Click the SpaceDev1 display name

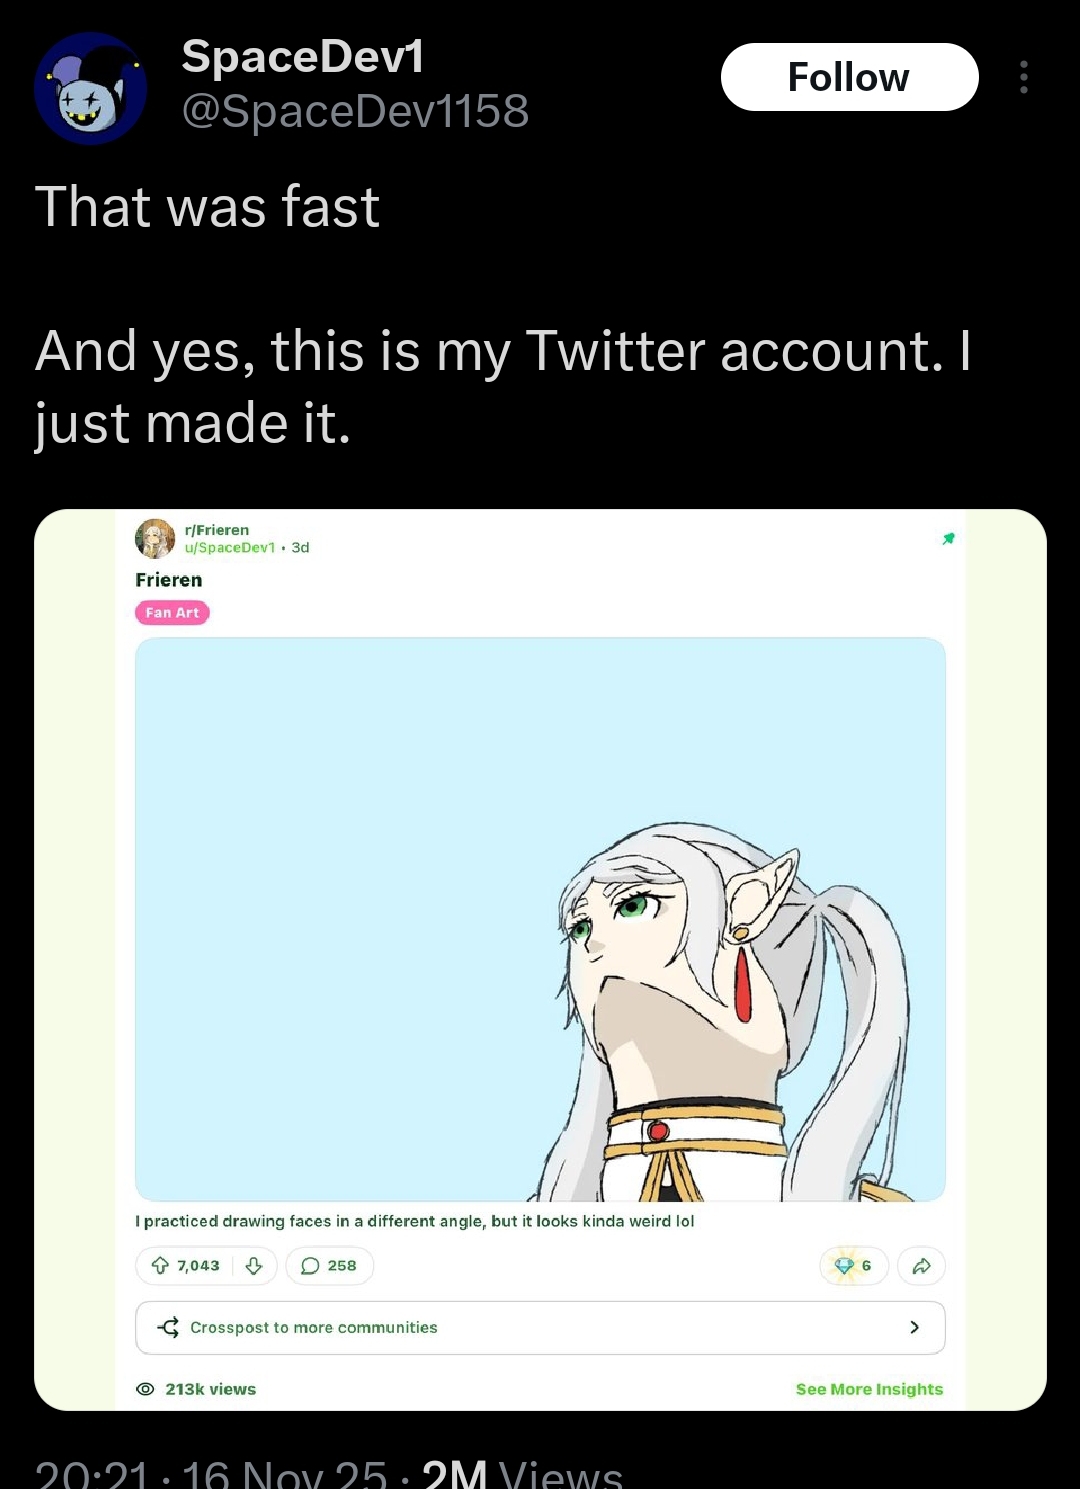point(302,56)
